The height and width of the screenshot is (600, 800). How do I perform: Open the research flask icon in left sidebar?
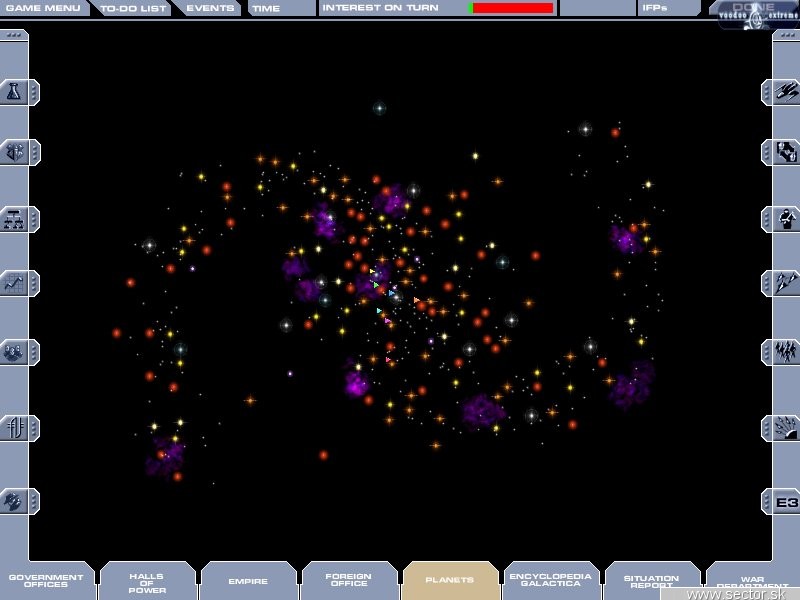pos(15,92)
